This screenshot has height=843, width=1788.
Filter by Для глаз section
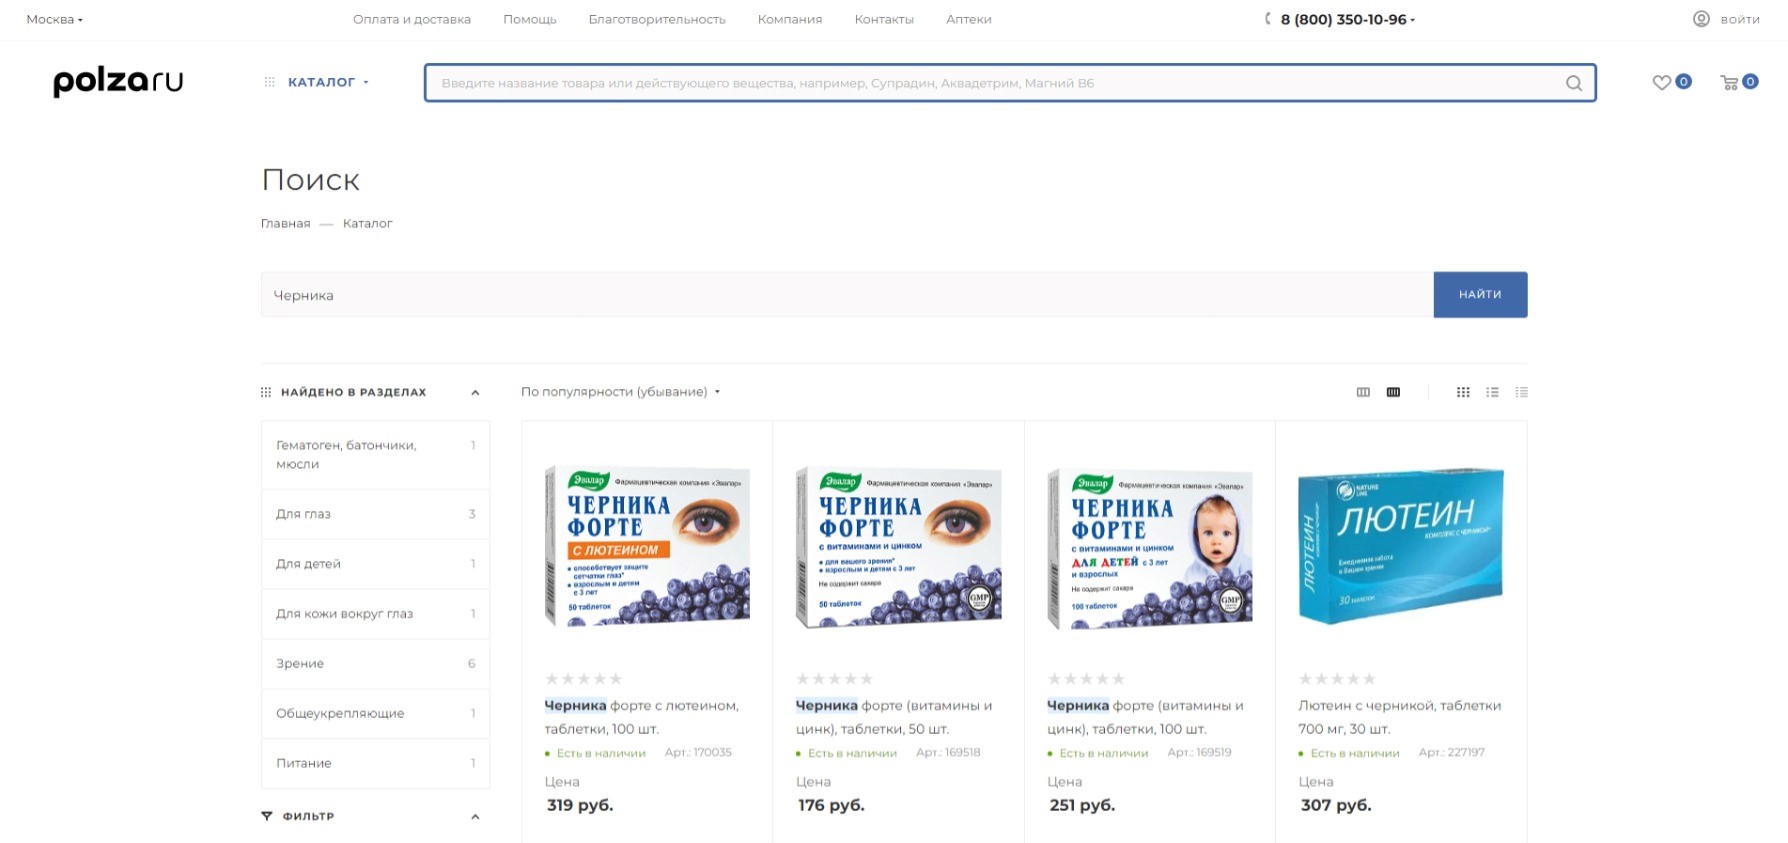pos(376,514)
